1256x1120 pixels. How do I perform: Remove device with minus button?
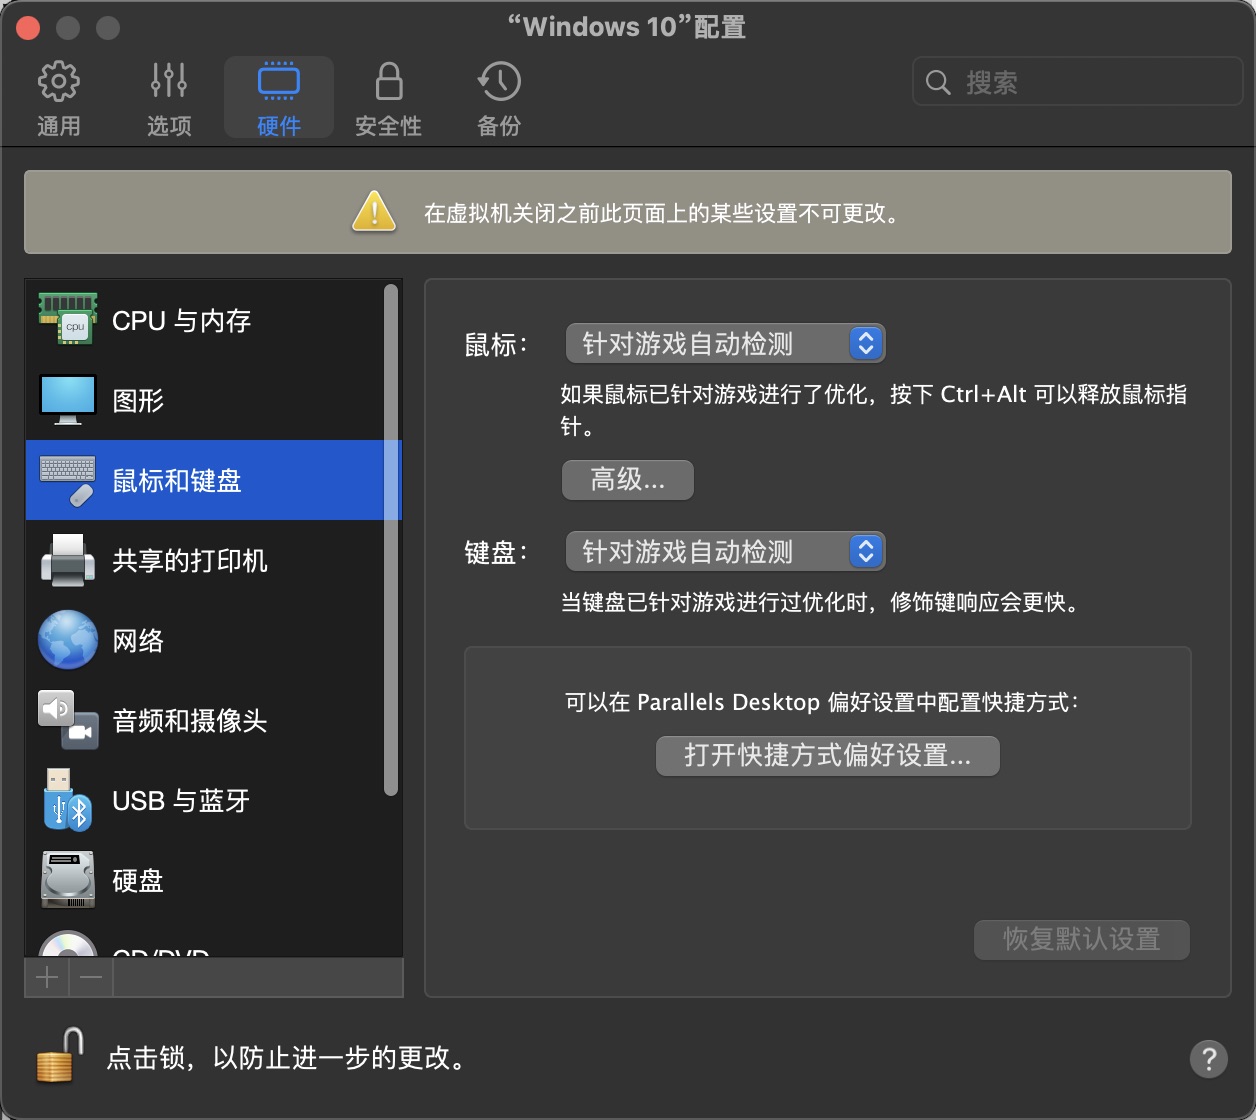(91, 977)
